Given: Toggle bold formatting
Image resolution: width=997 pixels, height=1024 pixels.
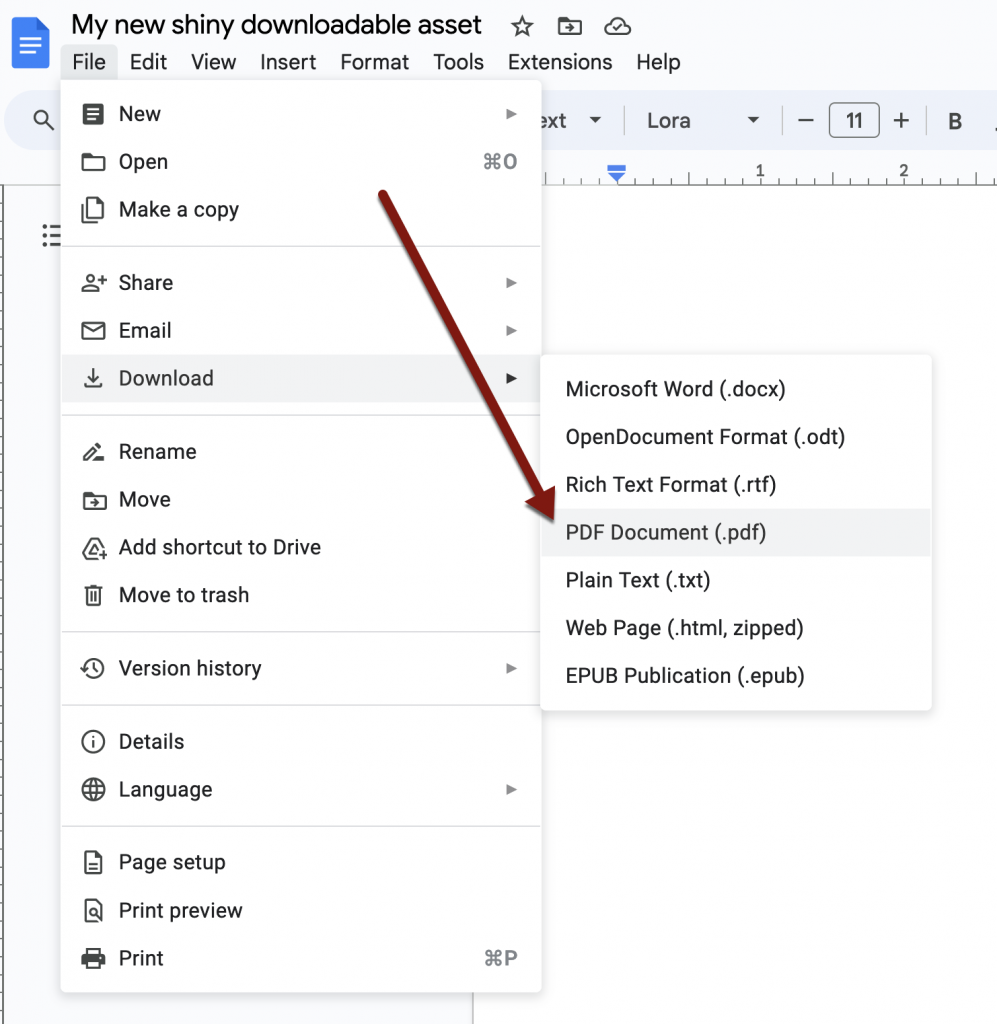Looking at the screenshot, I should click(x=955, y=121).
